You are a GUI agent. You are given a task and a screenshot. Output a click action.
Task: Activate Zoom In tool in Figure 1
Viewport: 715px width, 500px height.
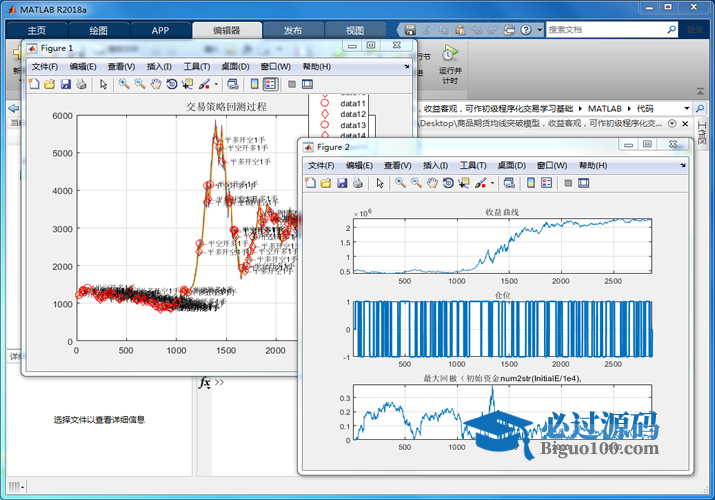coord(124,84)
